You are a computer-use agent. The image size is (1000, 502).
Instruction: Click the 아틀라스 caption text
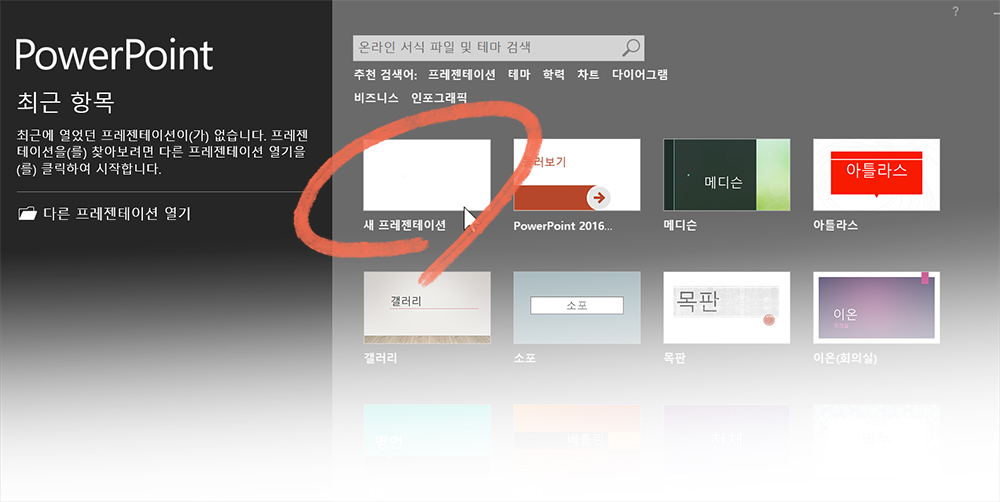835,225
